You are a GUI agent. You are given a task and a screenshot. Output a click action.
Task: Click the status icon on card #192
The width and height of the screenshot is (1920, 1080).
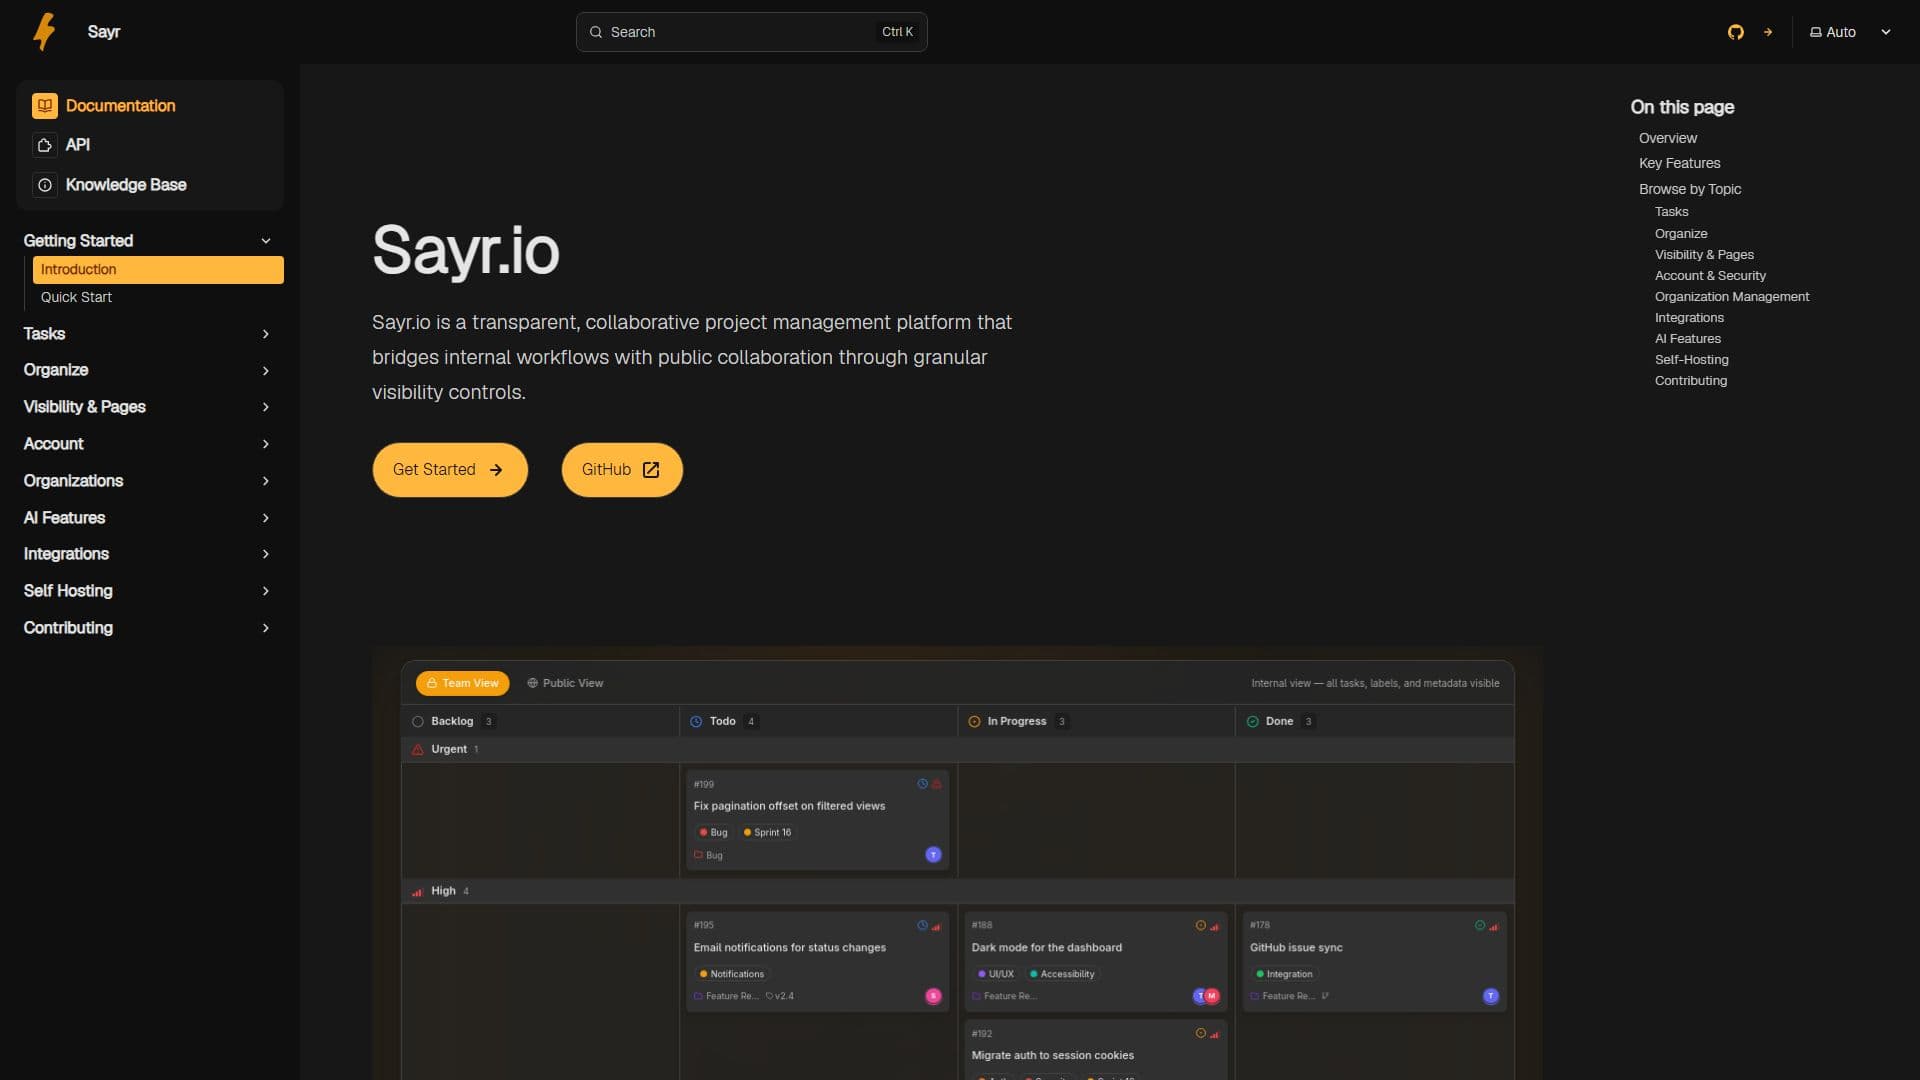point(1200,1034)
